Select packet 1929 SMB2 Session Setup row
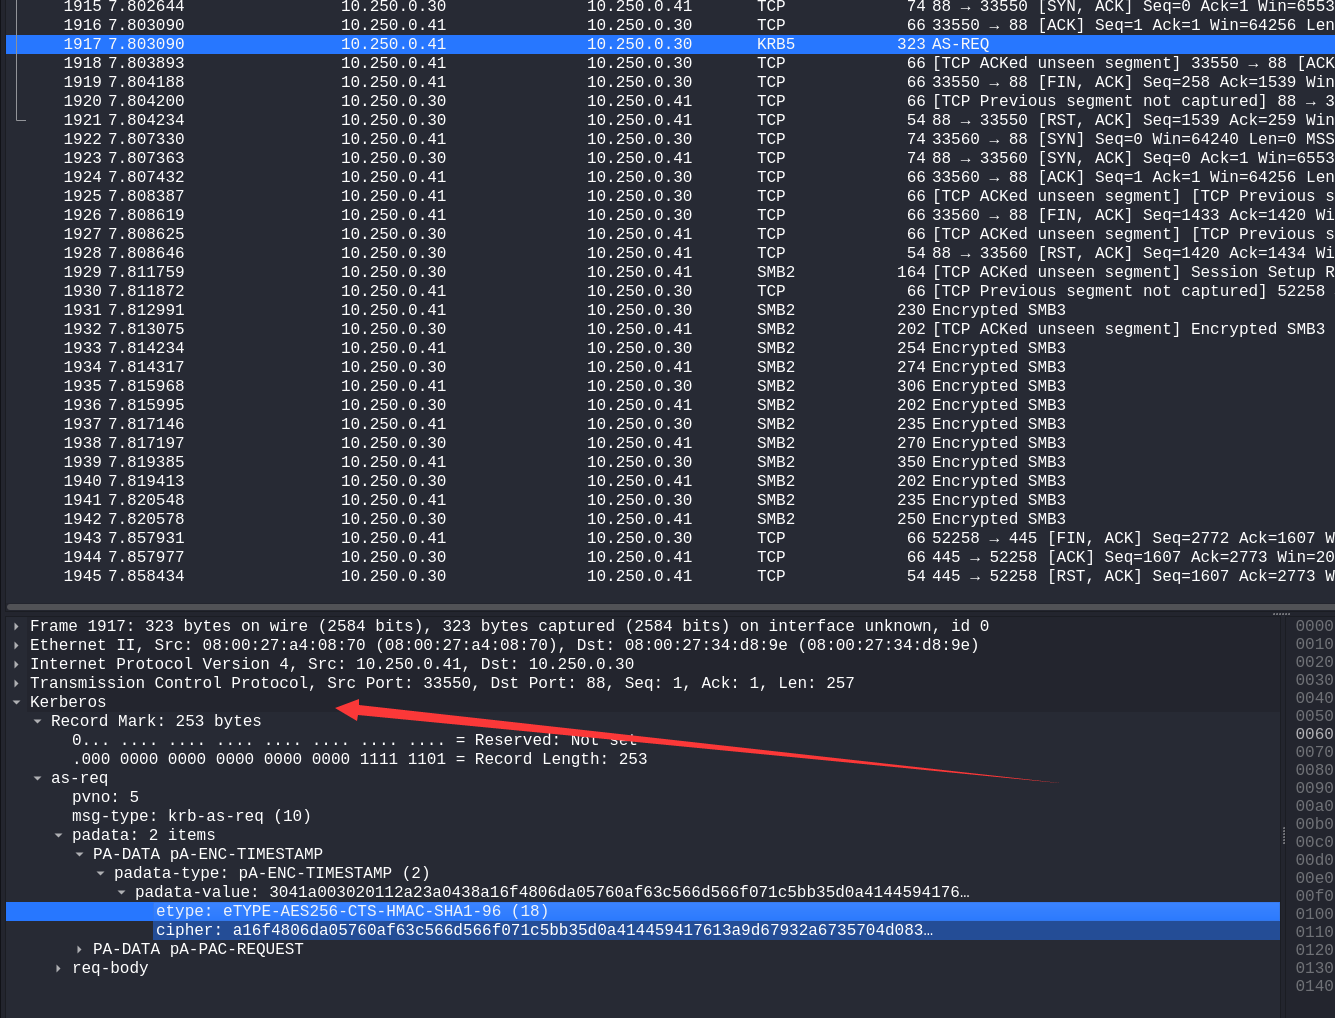The image size is (1335, 1018). [x=670, y=272]
